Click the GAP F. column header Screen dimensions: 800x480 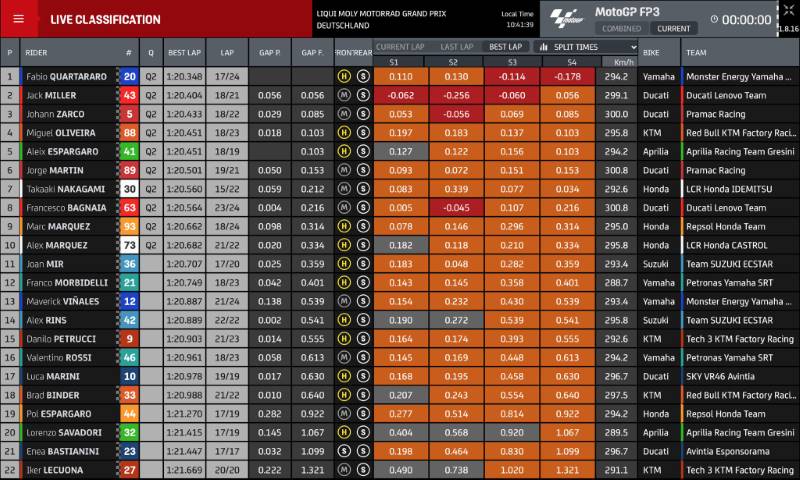click(312, 53)
